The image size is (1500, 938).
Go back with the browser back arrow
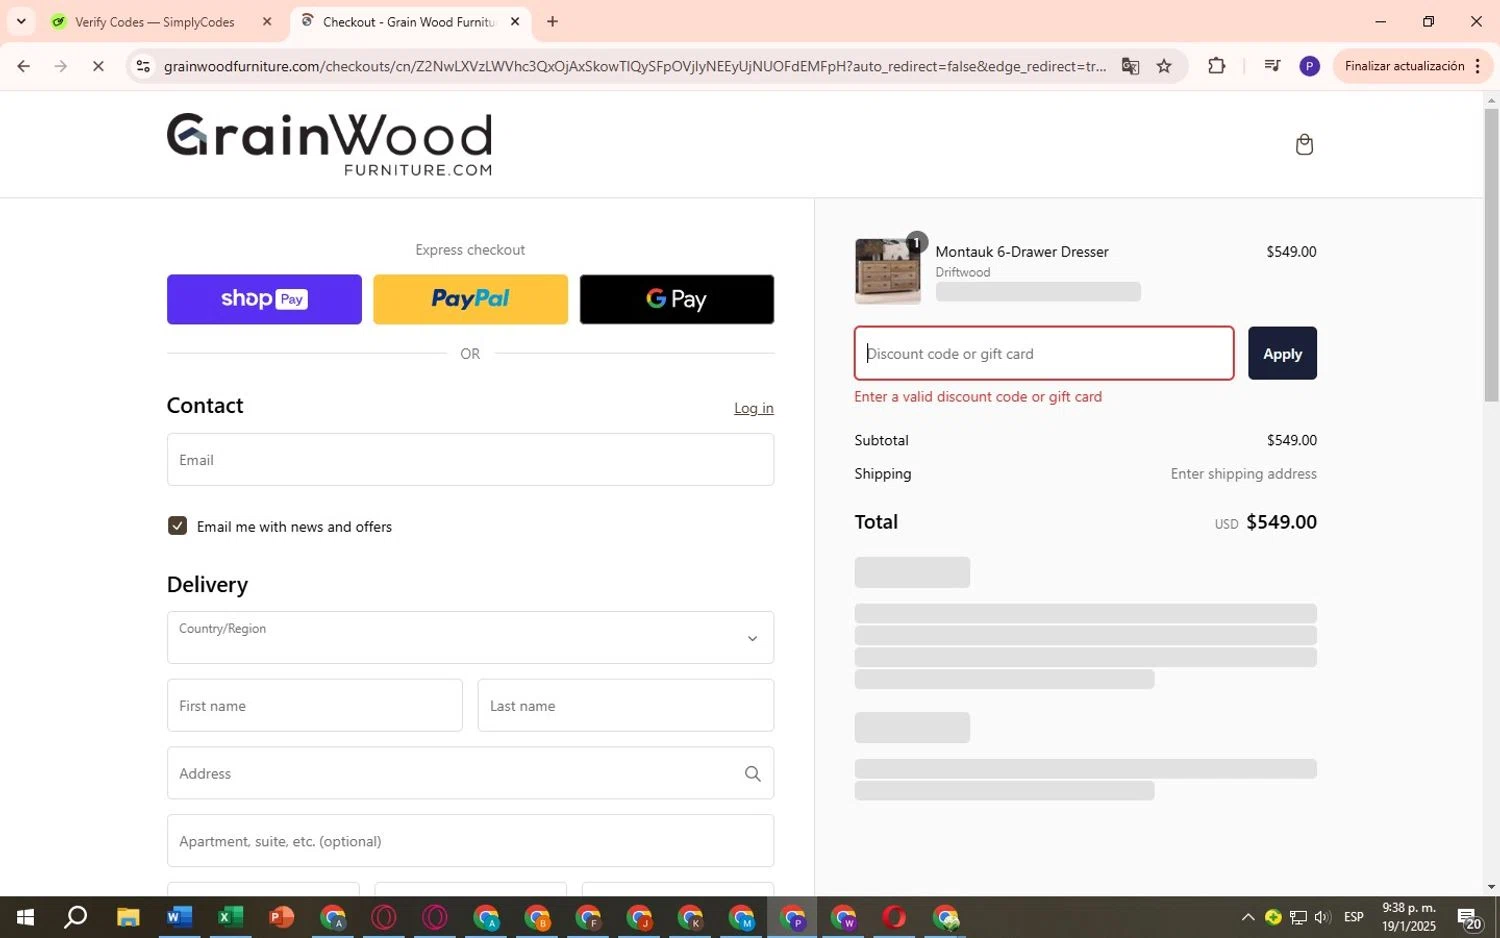click(x=23, y=66)
